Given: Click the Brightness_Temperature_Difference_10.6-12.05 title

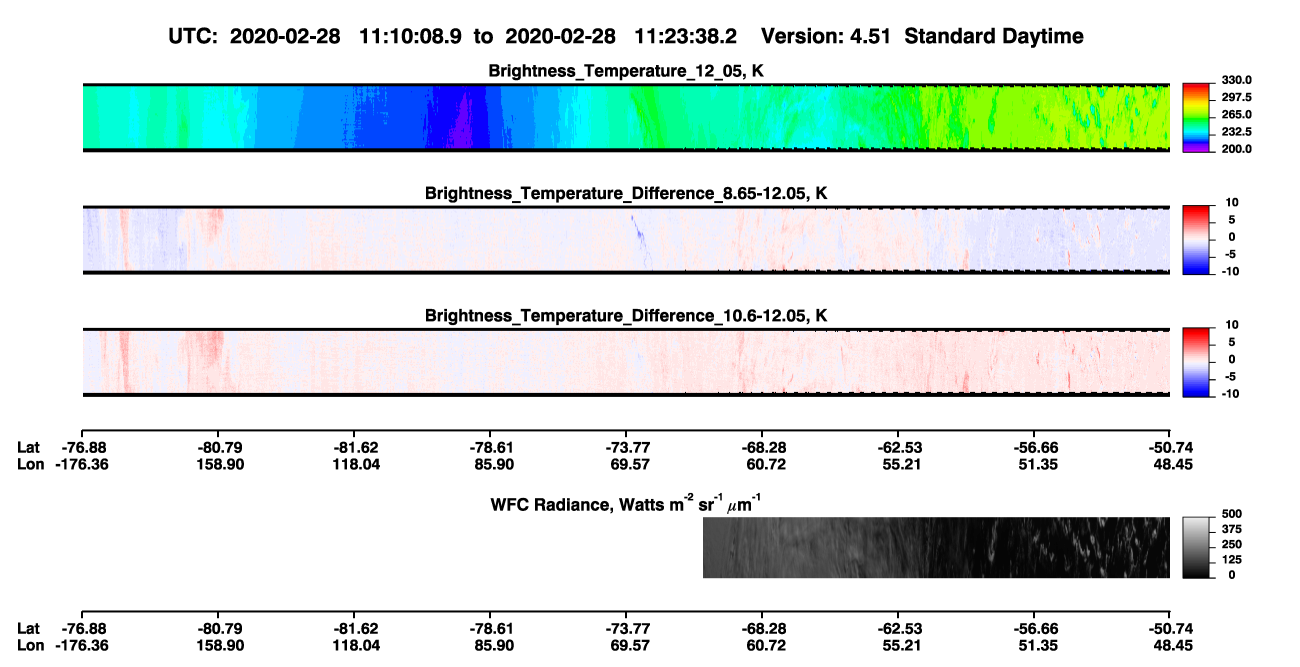Looking at the screenshot, I should (x=626, y=315).
